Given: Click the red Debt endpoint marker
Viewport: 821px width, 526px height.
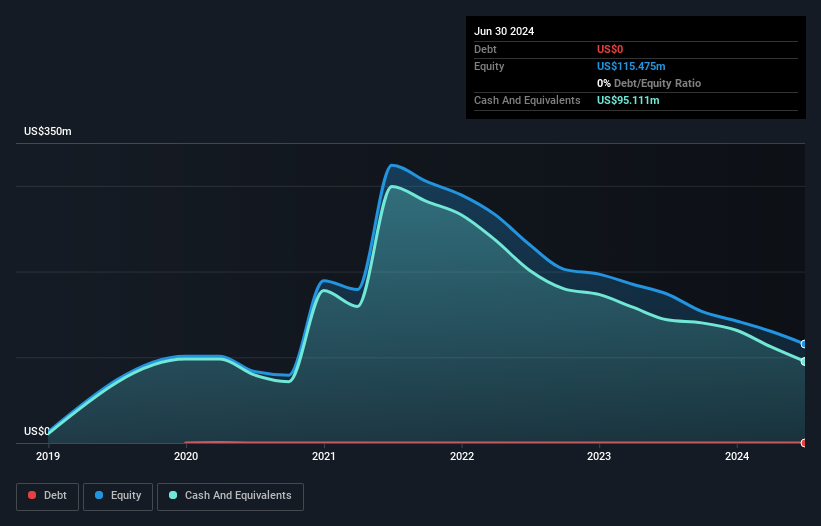Looking at the screenshot, I should point(804,443).
